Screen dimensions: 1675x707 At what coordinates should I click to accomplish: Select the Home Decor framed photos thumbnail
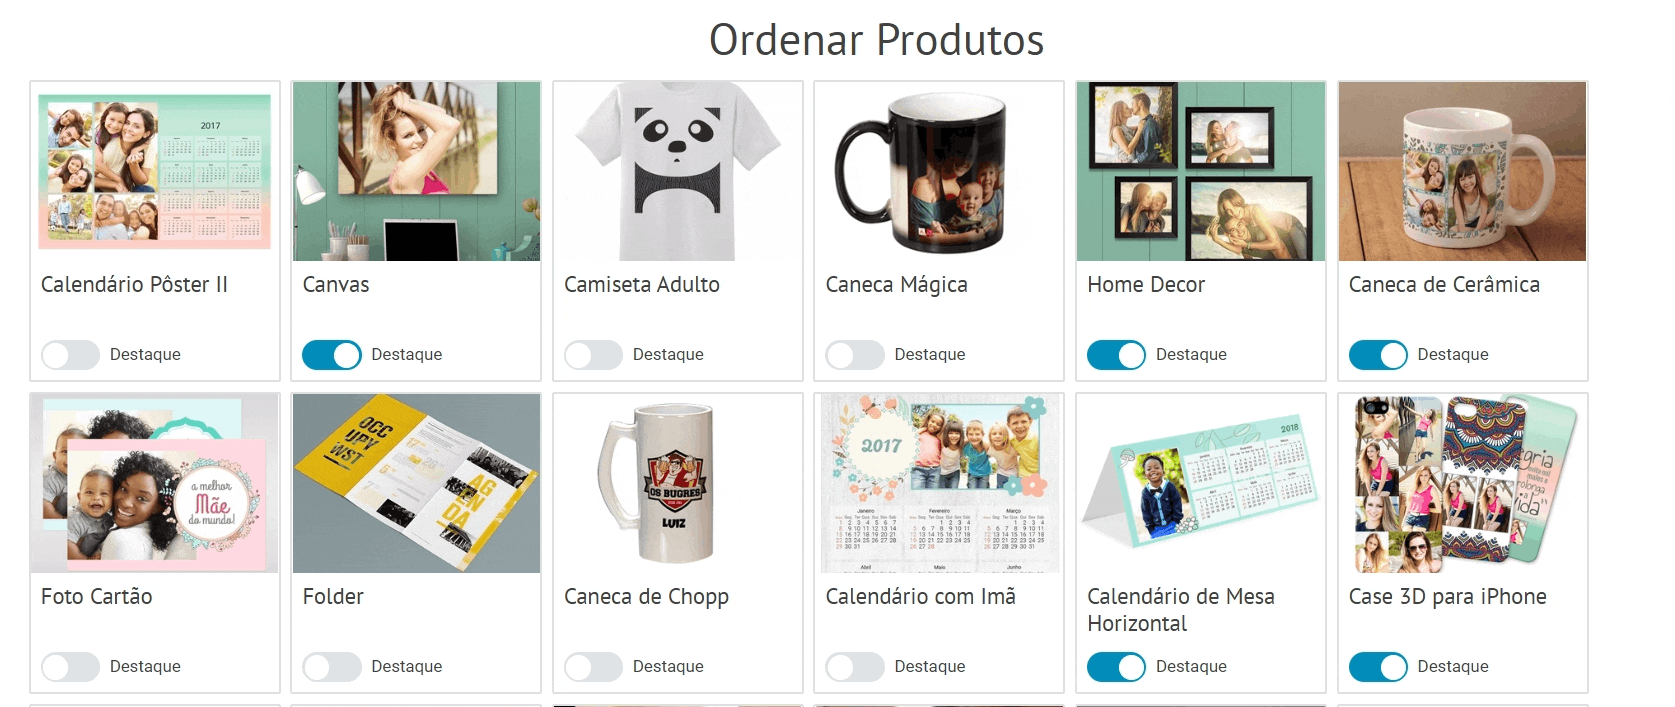click(1201, 171)
